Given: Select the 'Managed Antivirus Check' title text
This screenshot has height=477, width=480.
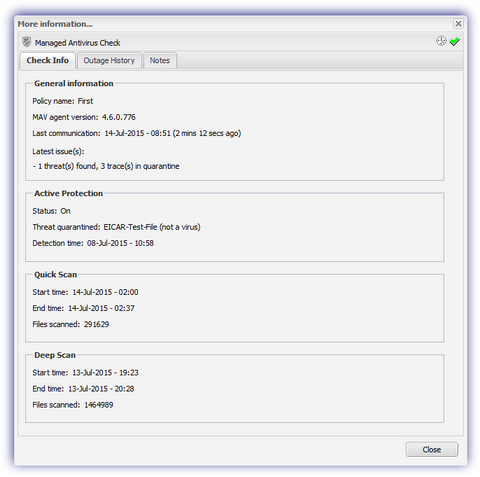Looking at the screenshot, I should pyautogui.click(x=78, y=43).
